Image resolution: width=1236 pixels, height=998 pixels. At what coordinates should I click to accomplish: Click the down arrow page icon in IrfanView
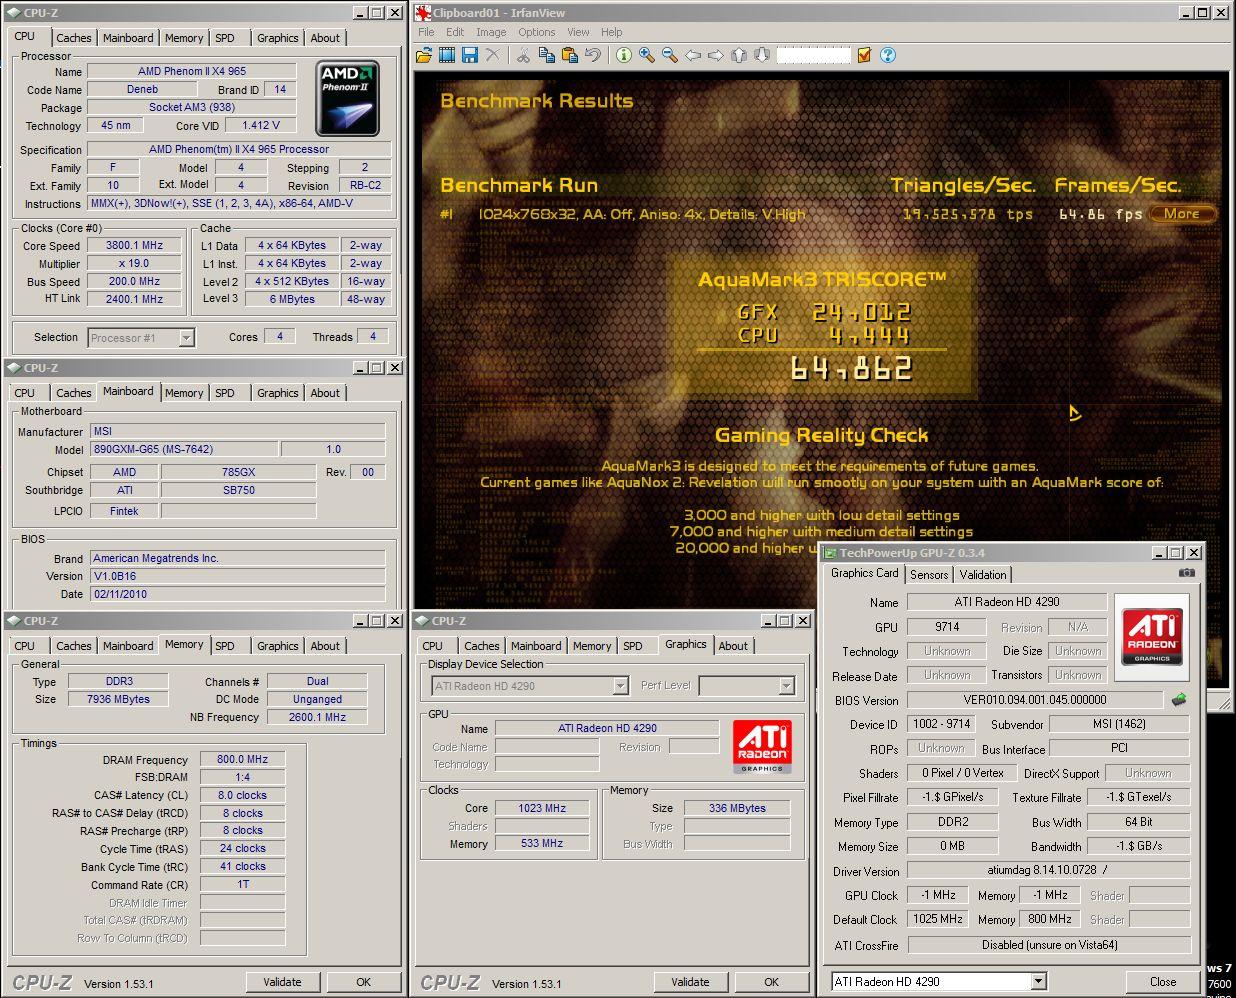[x=762, y=55]
